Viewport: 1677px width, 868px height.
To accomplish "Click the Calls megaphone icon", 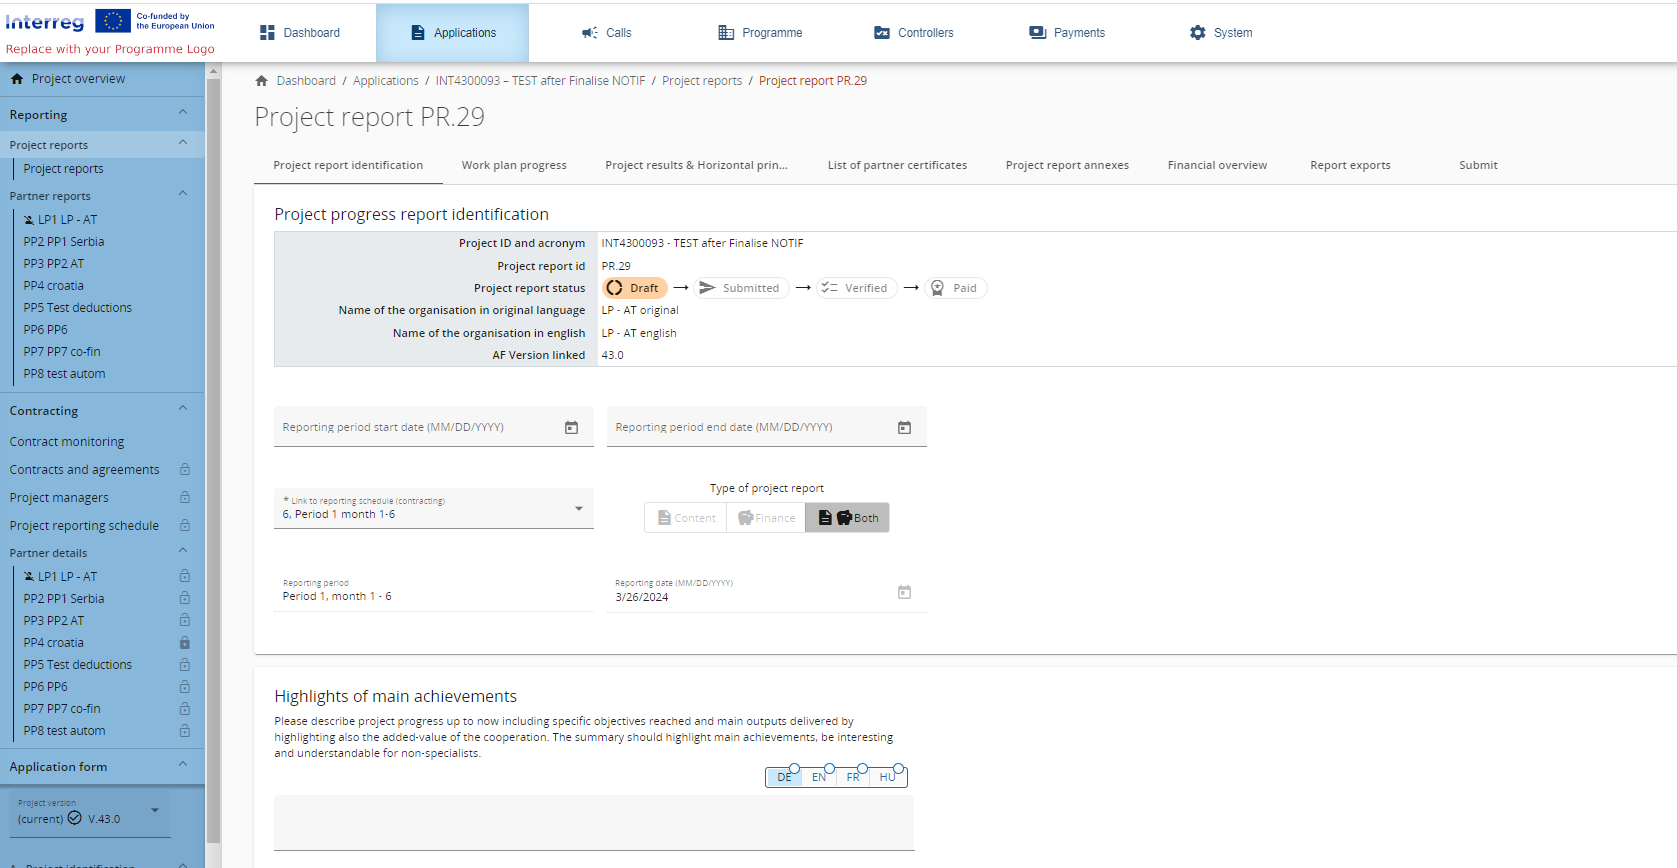I will tap(590, 33).
